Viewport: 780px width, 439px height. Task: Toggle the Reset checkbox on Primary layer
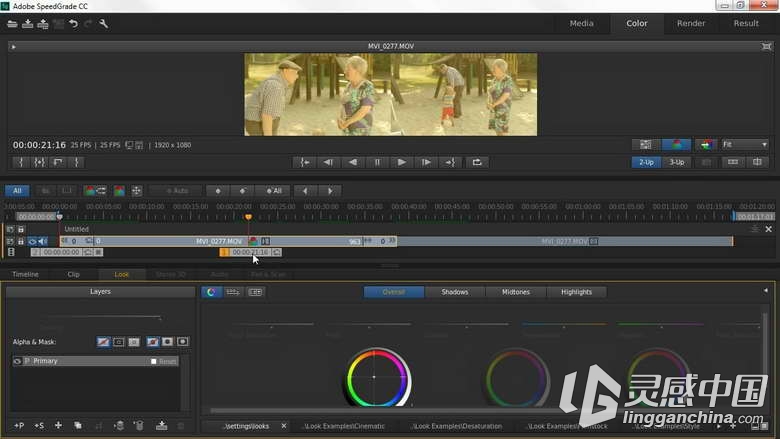tap(154, 361)
